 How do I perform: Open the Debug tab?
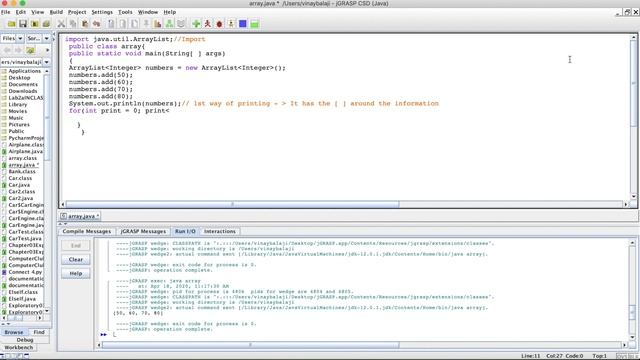[25, 340]
